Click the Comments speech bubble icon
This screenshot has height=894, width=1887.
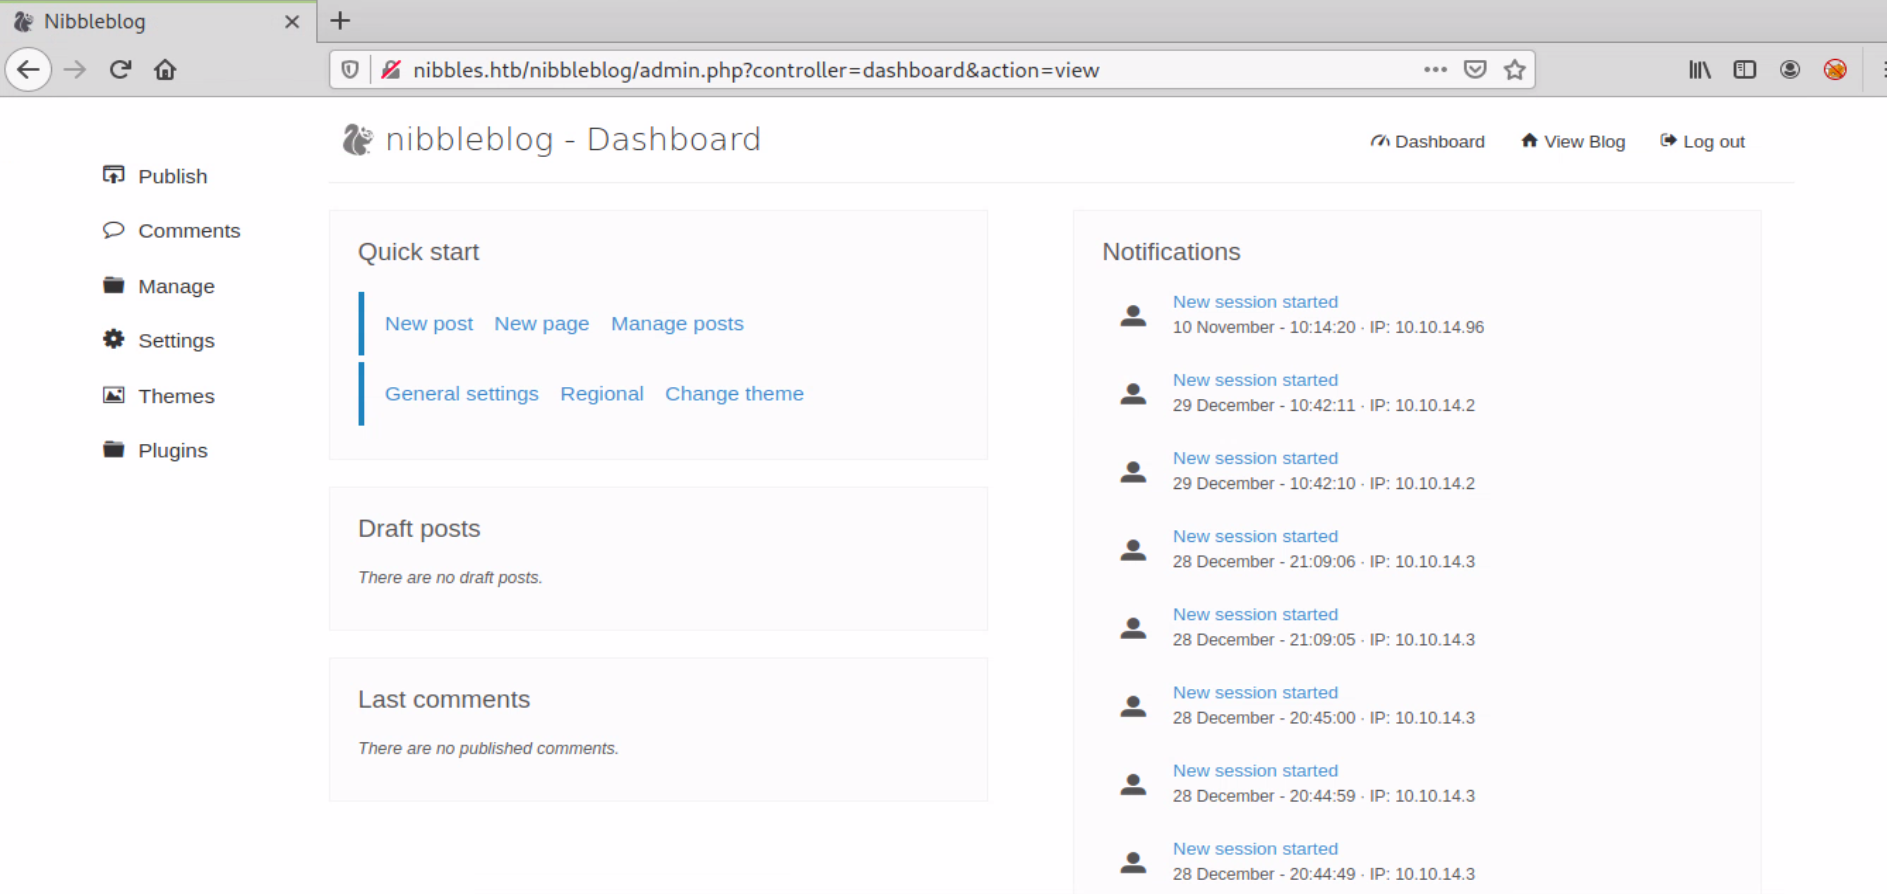(x=114, y=230)
